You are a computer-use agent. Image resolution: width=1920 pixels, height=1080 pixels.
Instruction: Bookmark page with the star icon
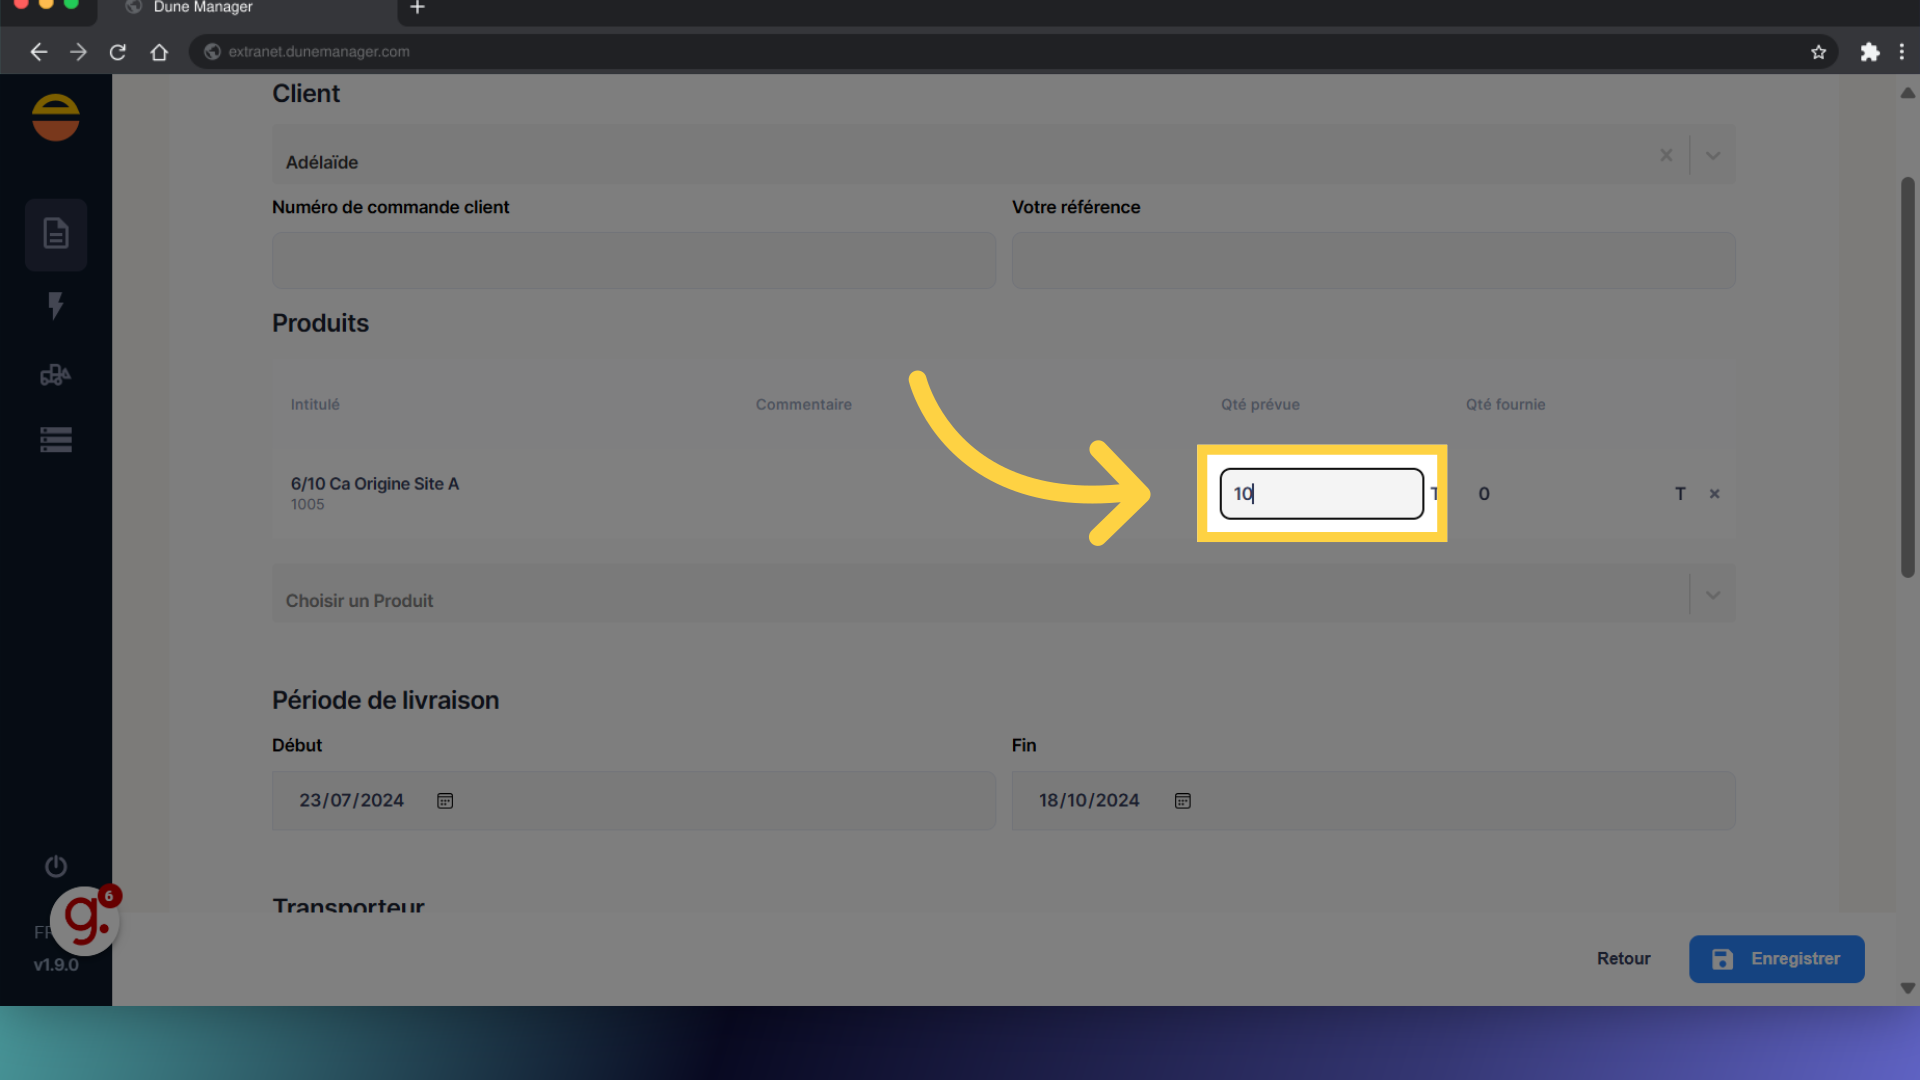pyautogui.click(x=1818, y=52)
